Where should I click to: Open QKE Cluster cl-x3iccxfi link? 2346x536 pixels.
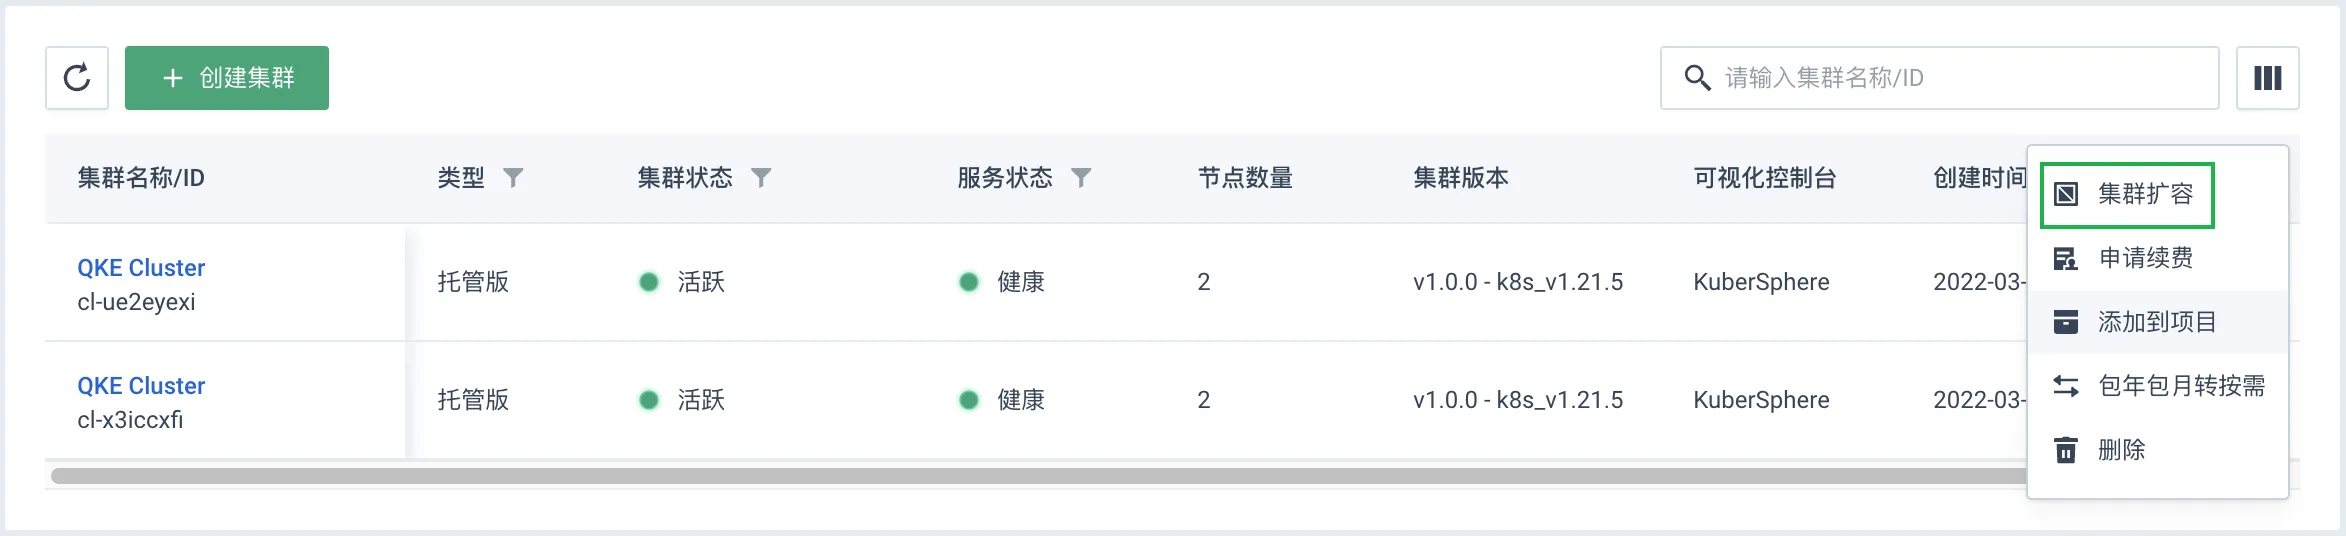141,386
